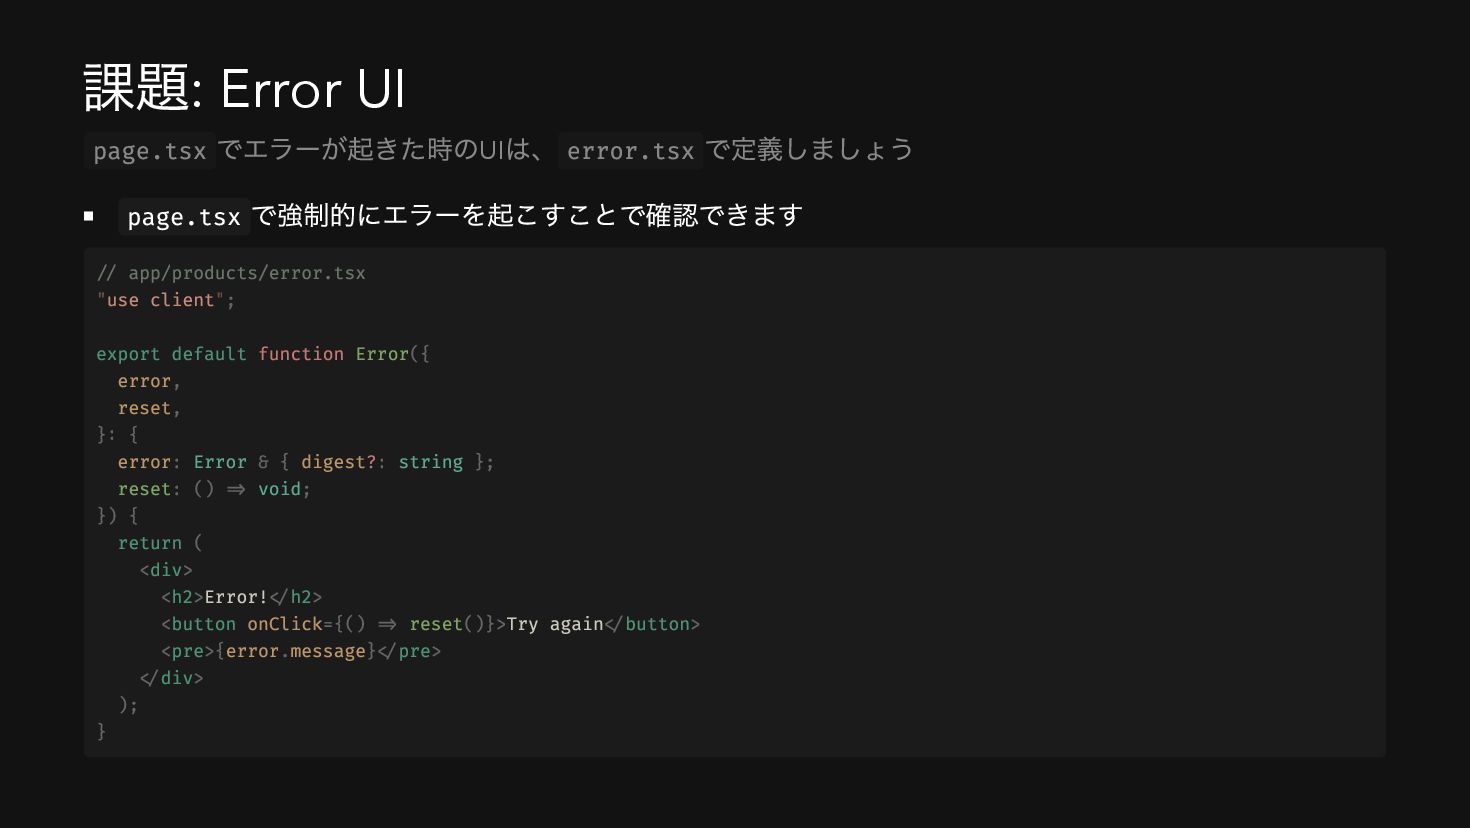Click the "<h2>Error!</h2>" line
The width and height of the screenshot is (1470, 828).
click(242, 597)
